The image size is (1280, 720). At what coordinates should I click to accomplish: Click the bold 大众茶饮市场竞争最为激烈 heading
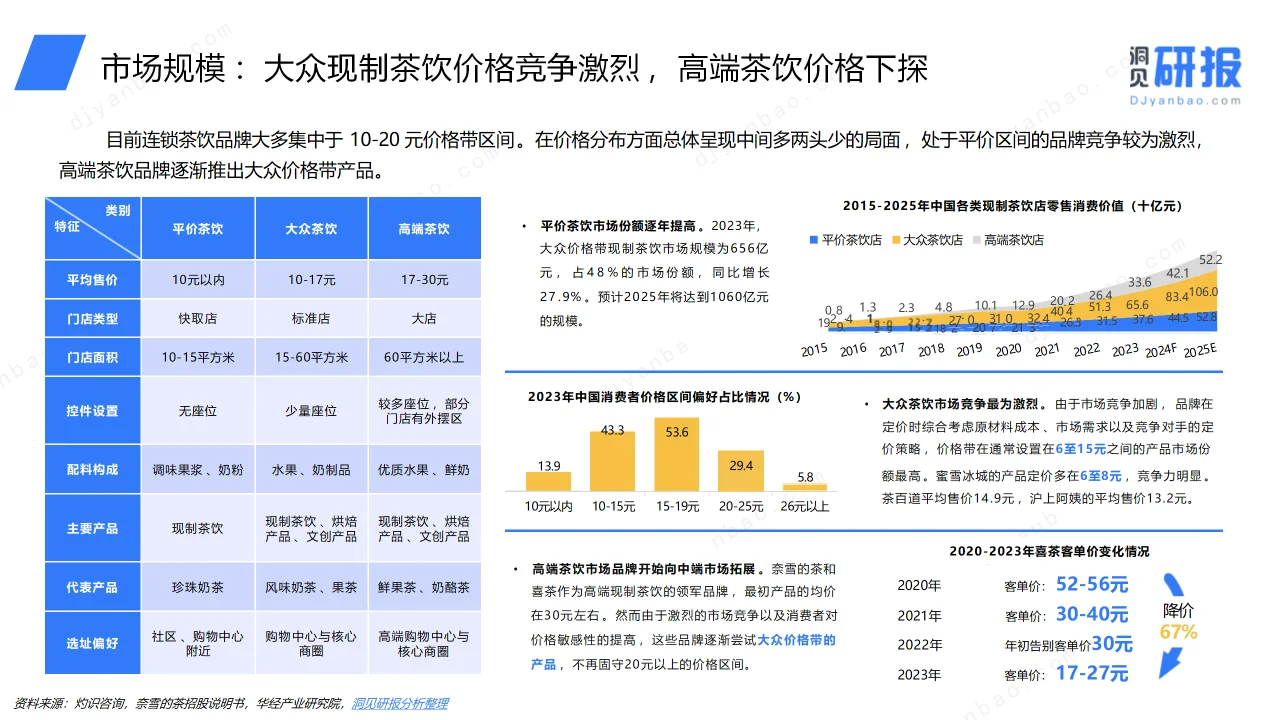coord(963,405)
